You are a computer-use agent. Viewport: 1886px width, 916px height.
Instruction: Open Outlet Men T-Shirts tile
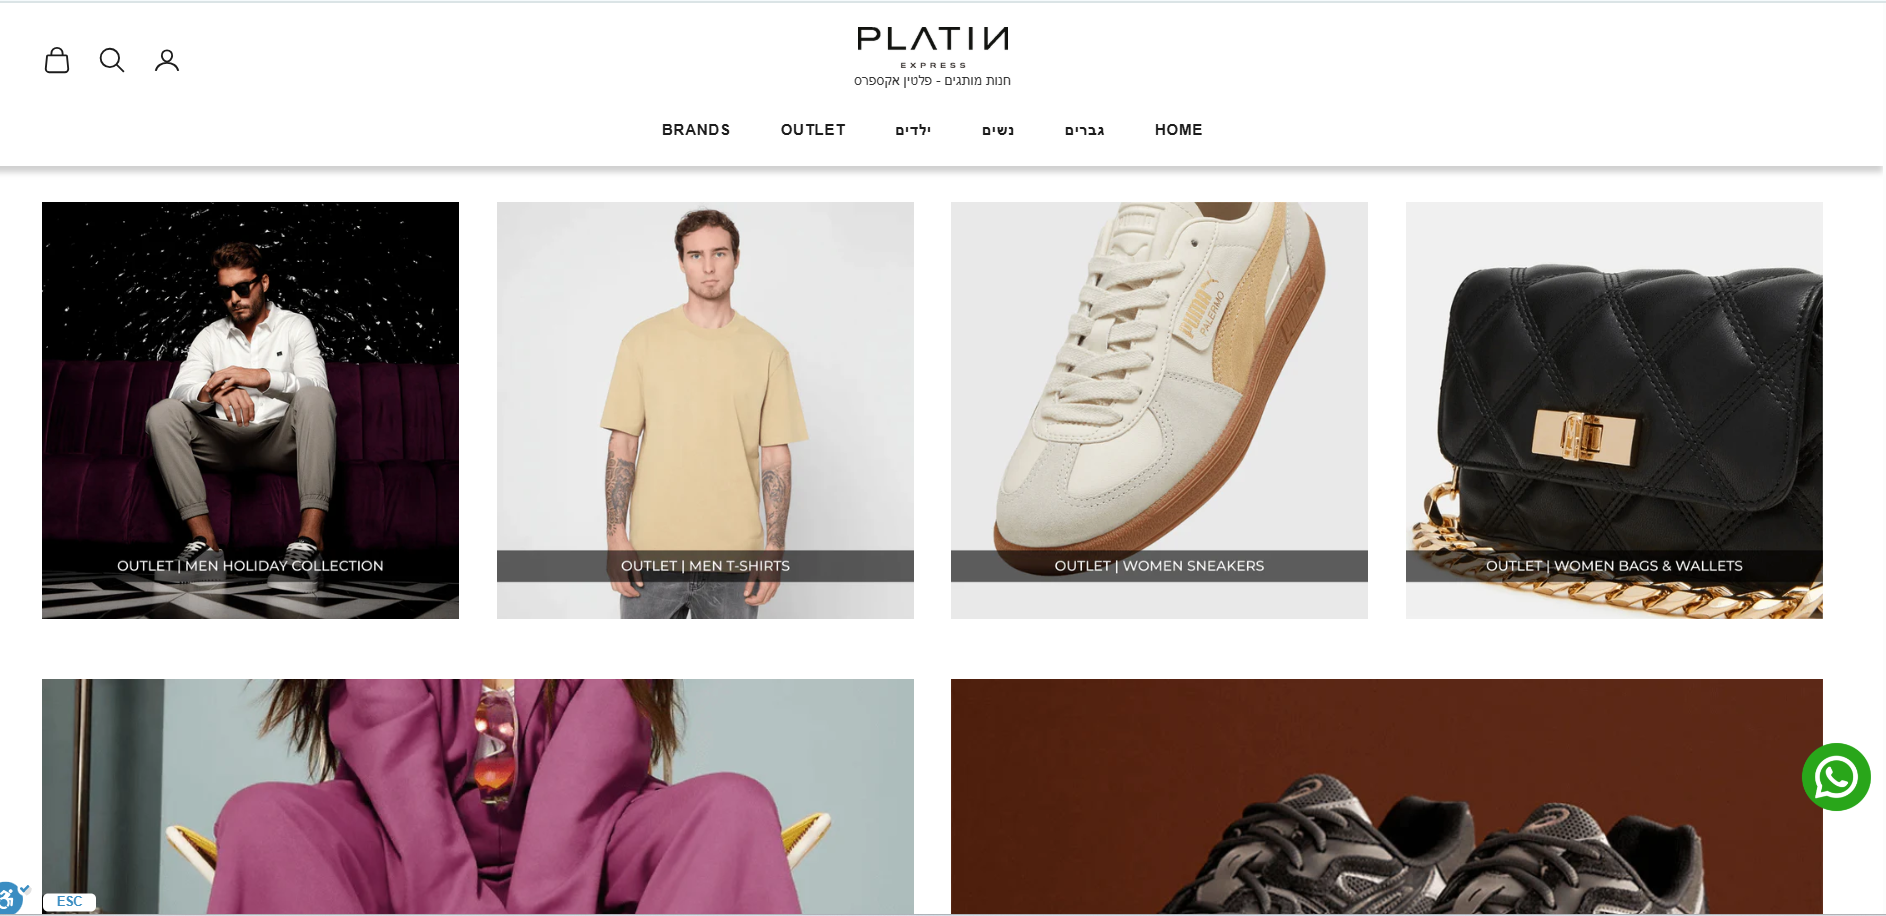pos(705,410)
